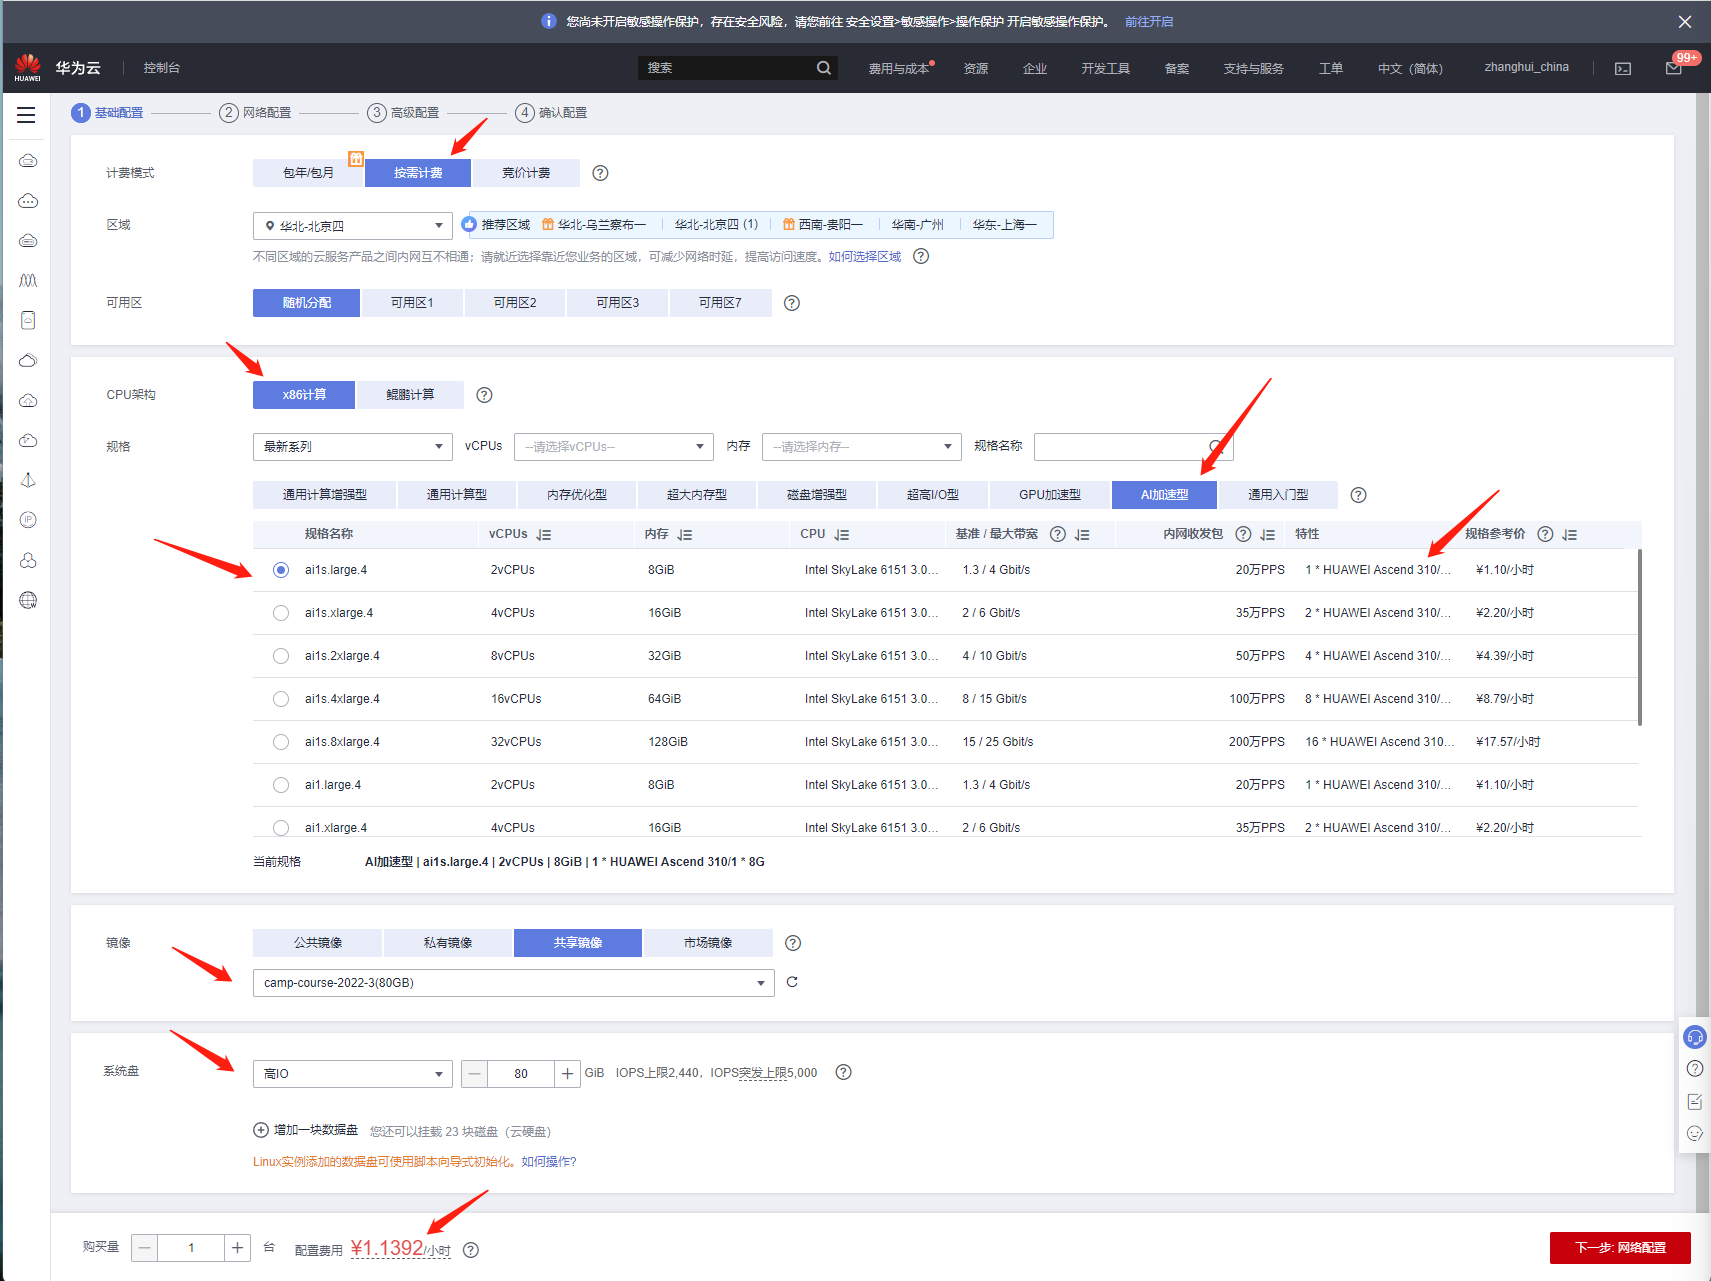Open the CloudShell terminal icon
Viewport: 1711px width, 1281px height.
point(1623,68)
